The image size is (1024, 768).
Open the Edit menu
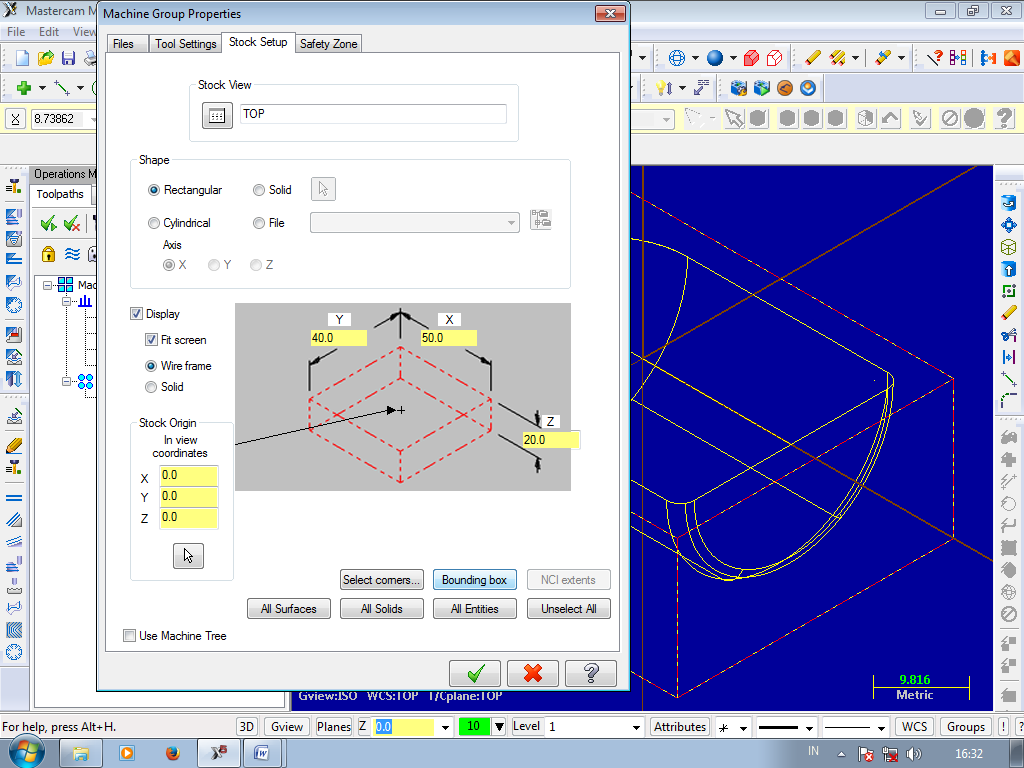pyautogui.click(x=49, y=31)
